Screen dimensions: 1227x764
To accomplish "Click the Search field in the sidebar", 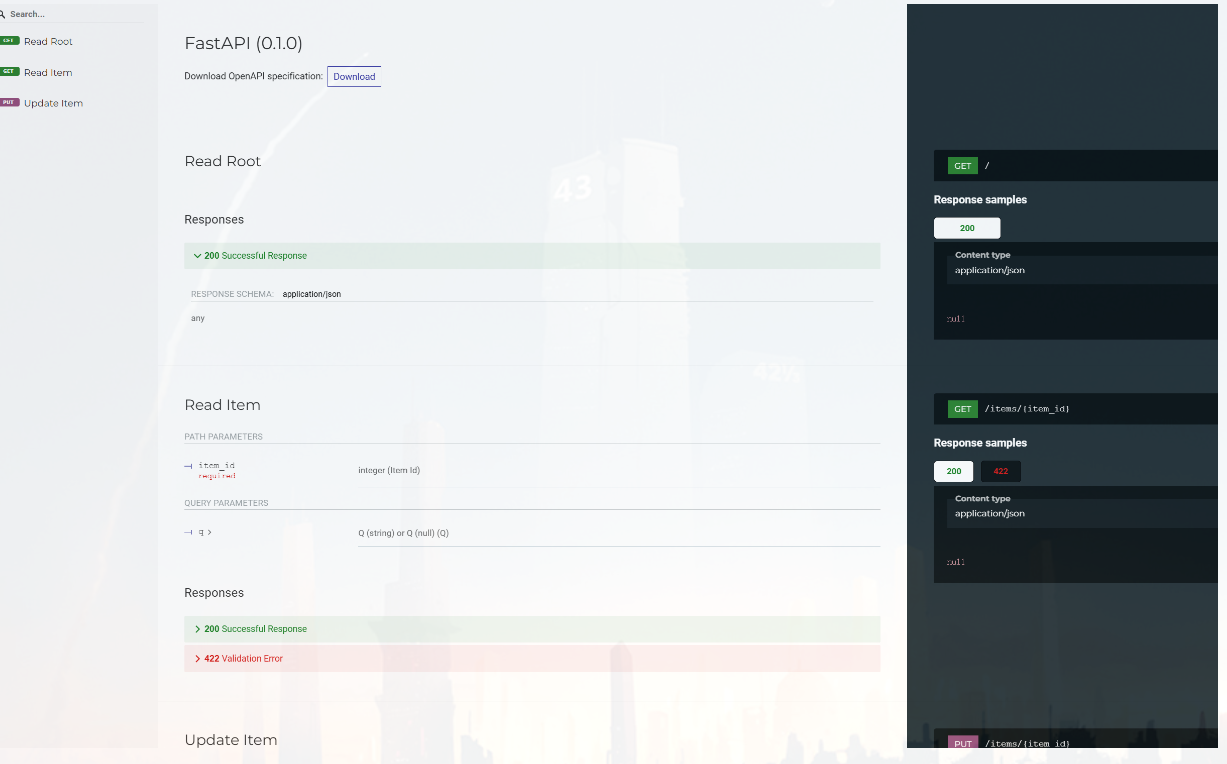I will pos(76,14).
